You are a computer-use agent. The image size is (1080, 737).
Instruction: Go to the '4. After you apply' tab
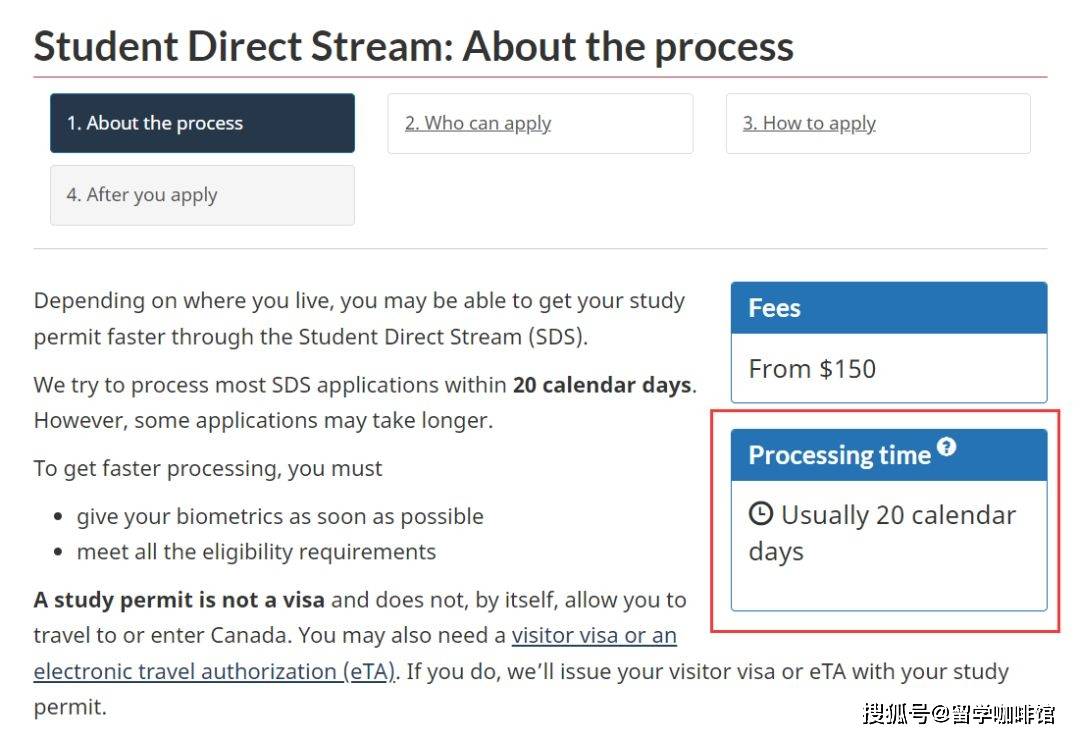click(142, 195)
